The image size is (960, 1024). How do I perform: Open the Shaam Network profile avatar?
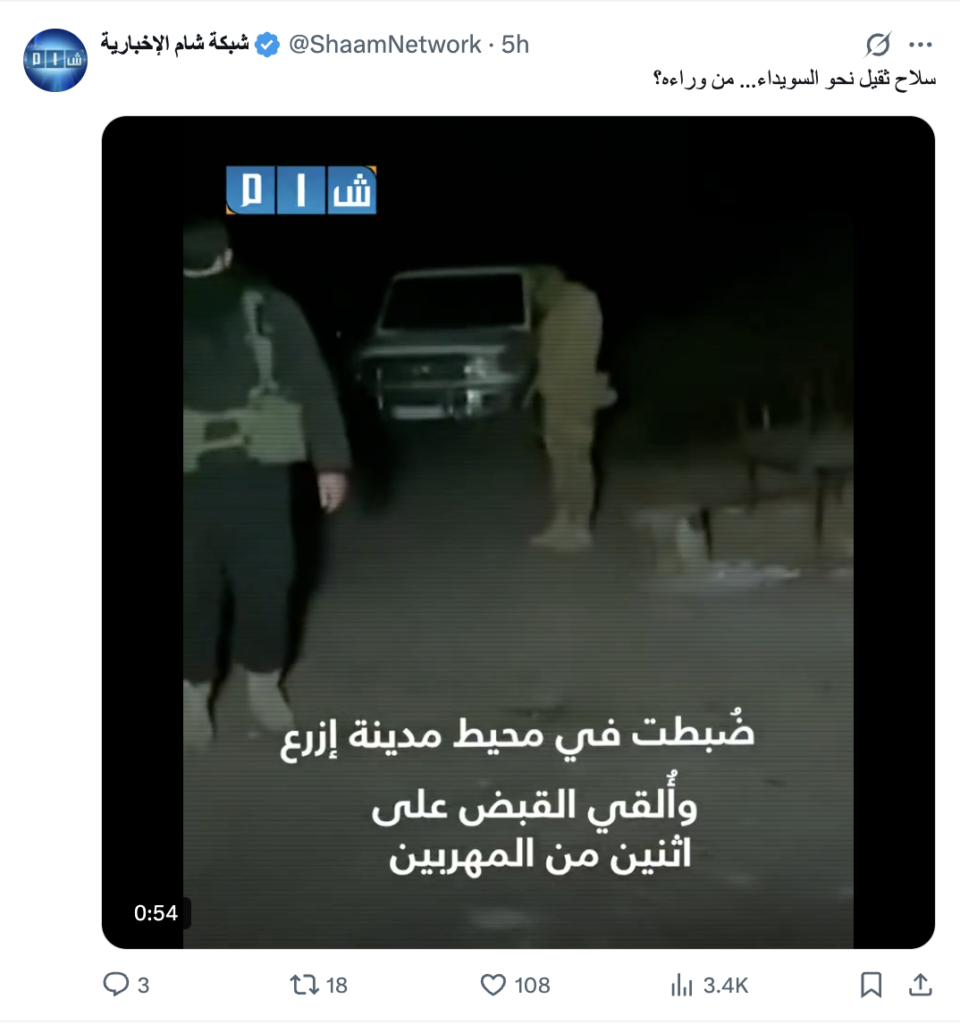[56, 60]
